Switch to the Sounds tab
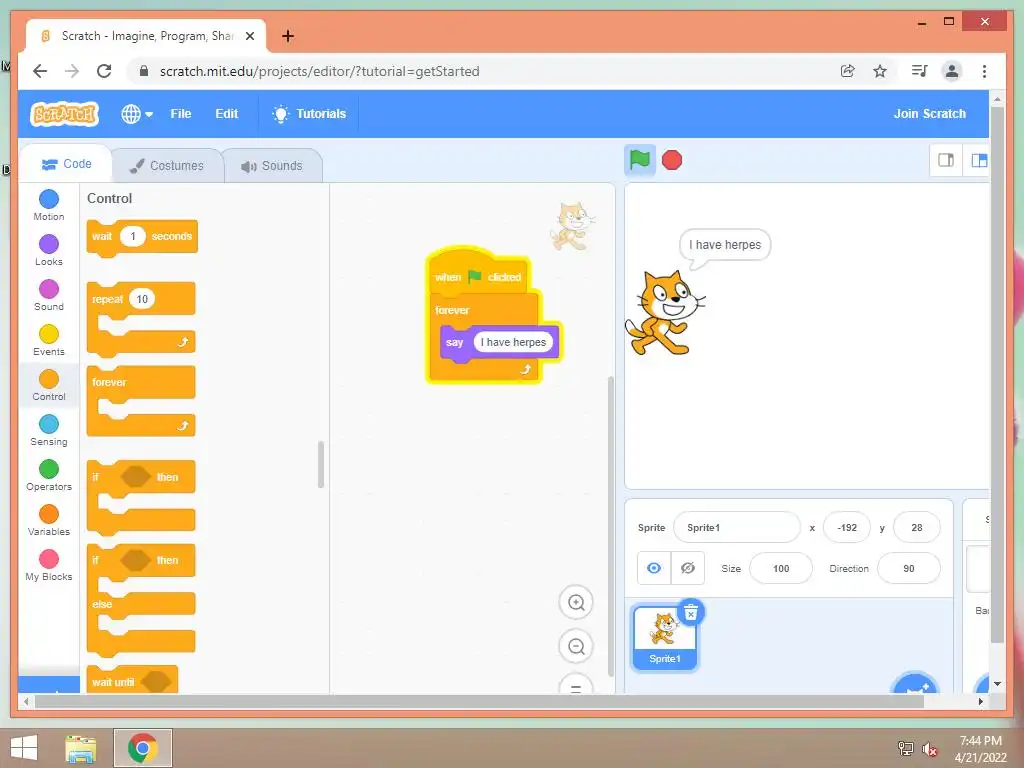 tap(272, 166)
